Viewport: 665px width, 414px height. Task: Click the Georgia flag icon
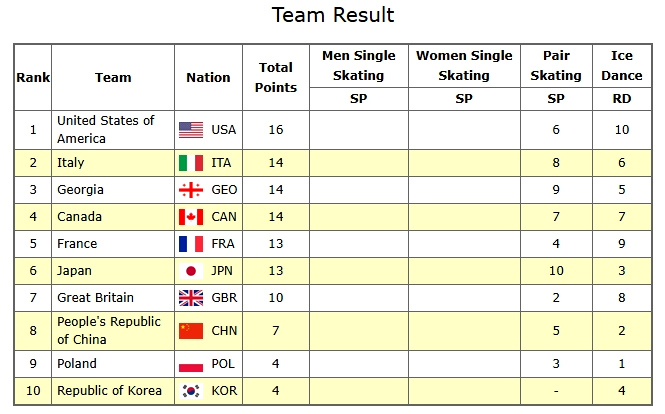coord(191,190)
